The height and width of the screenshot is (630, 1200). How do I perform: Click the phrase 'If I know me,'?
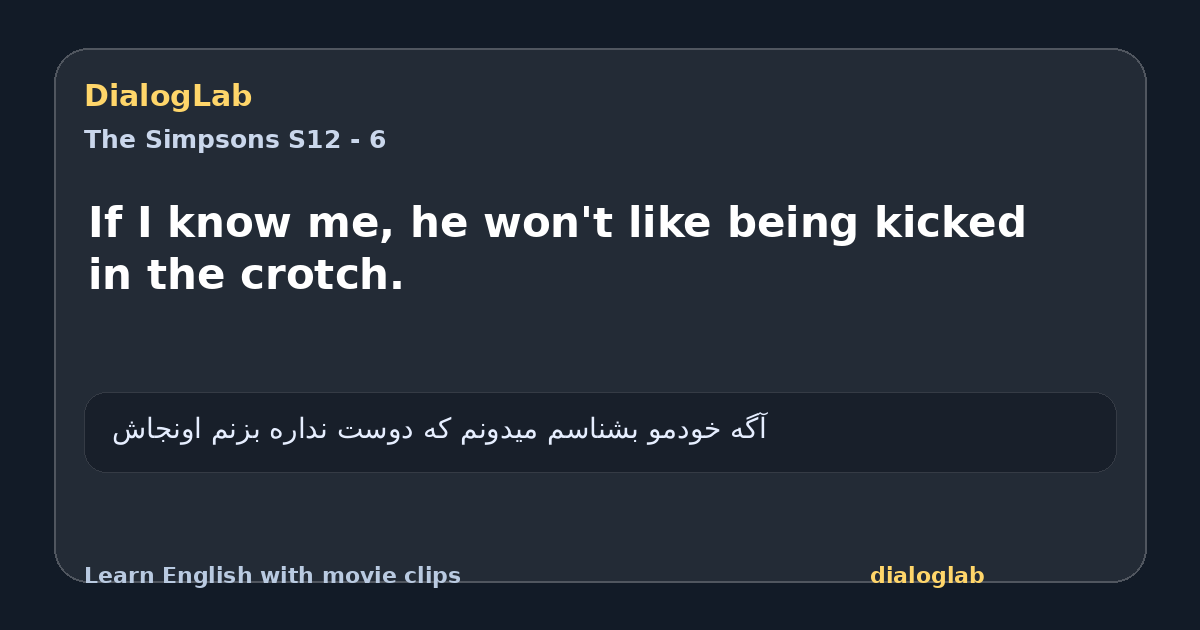coord(240,224)
